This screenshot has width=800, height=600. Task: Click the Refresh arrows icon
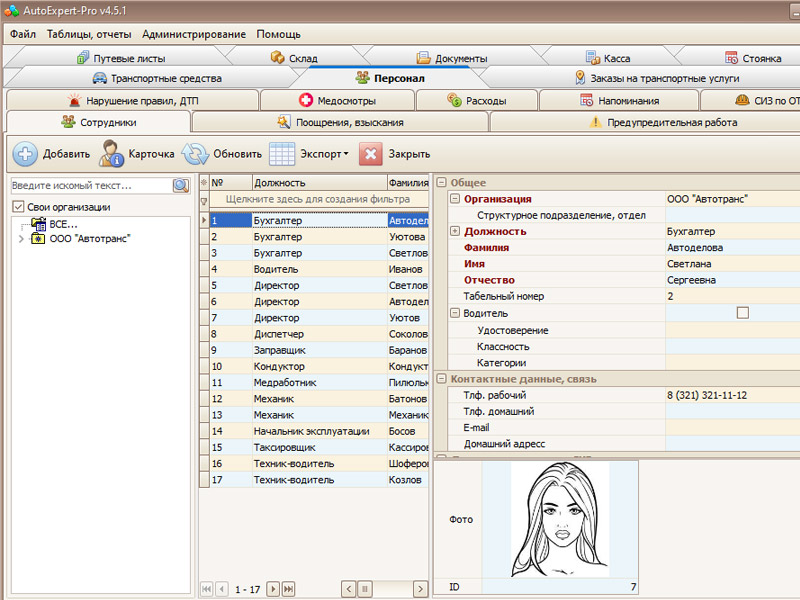point(195,154)
